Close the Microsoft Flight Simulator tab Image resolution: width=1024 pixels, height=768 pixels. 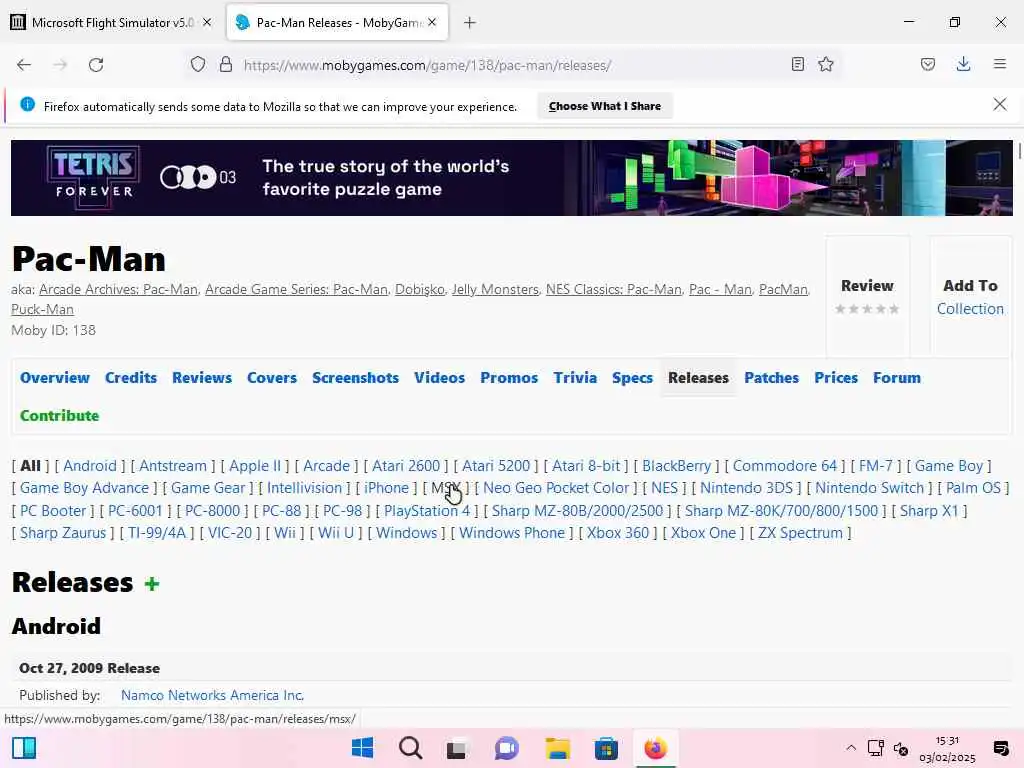coord(207,22)
